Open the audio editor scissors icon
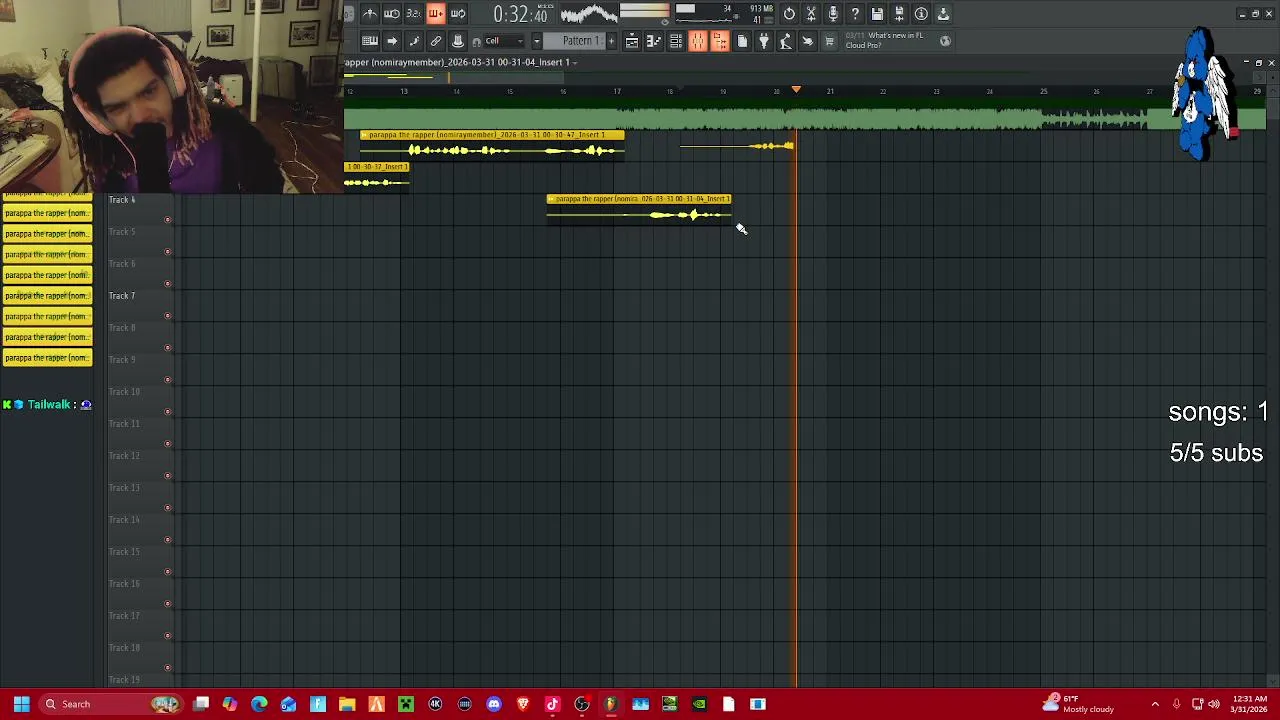The width and height of the screenshot is (1280, 720). [x=811, y=14]
